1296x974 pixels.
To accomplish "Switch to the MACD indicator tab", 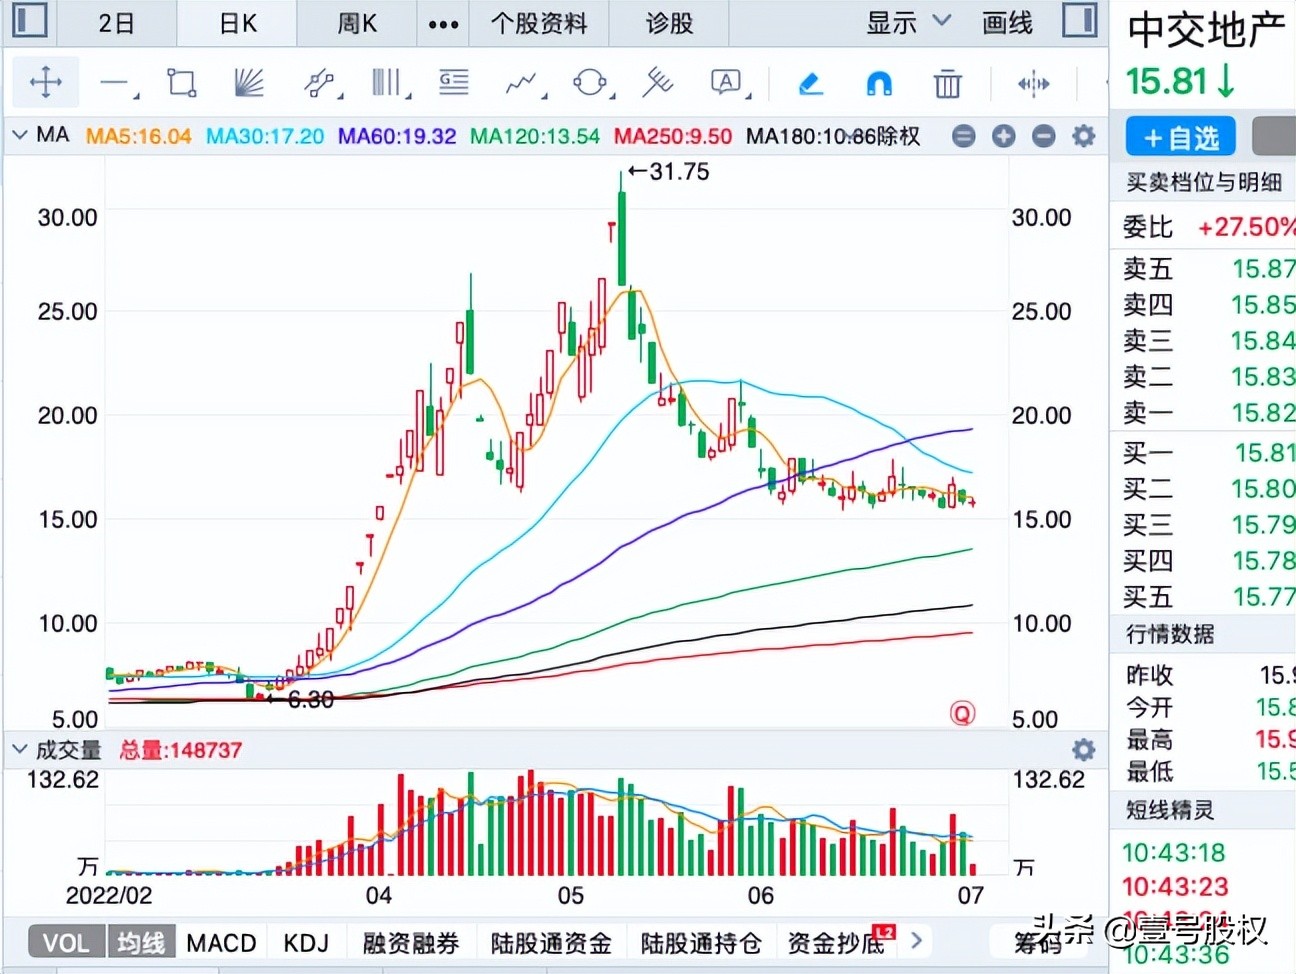I will 221,941.
